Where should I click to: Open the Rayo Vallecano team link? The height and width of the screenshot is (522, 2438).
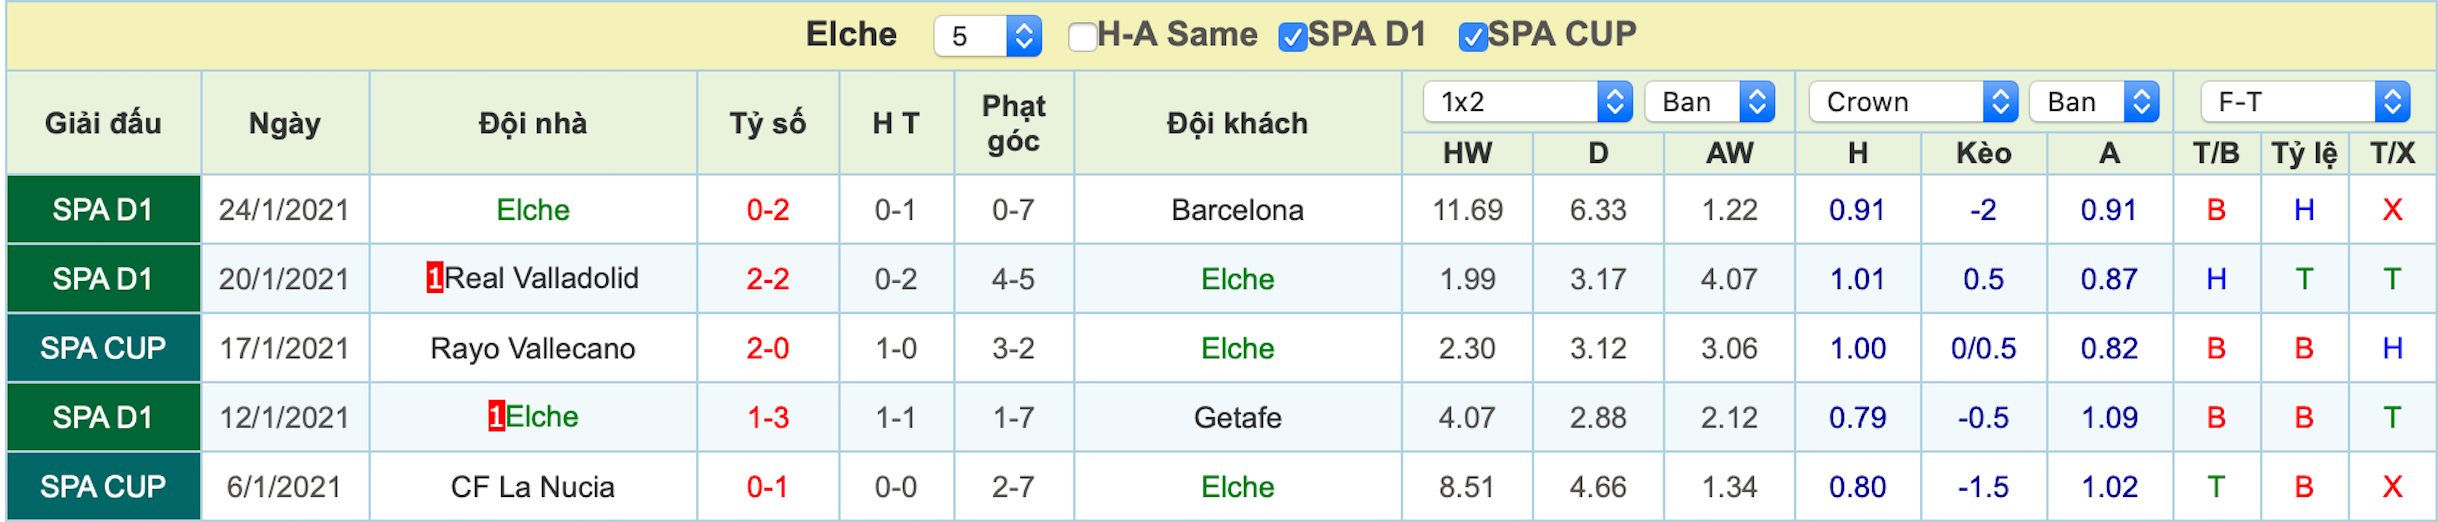click(532, 348)
